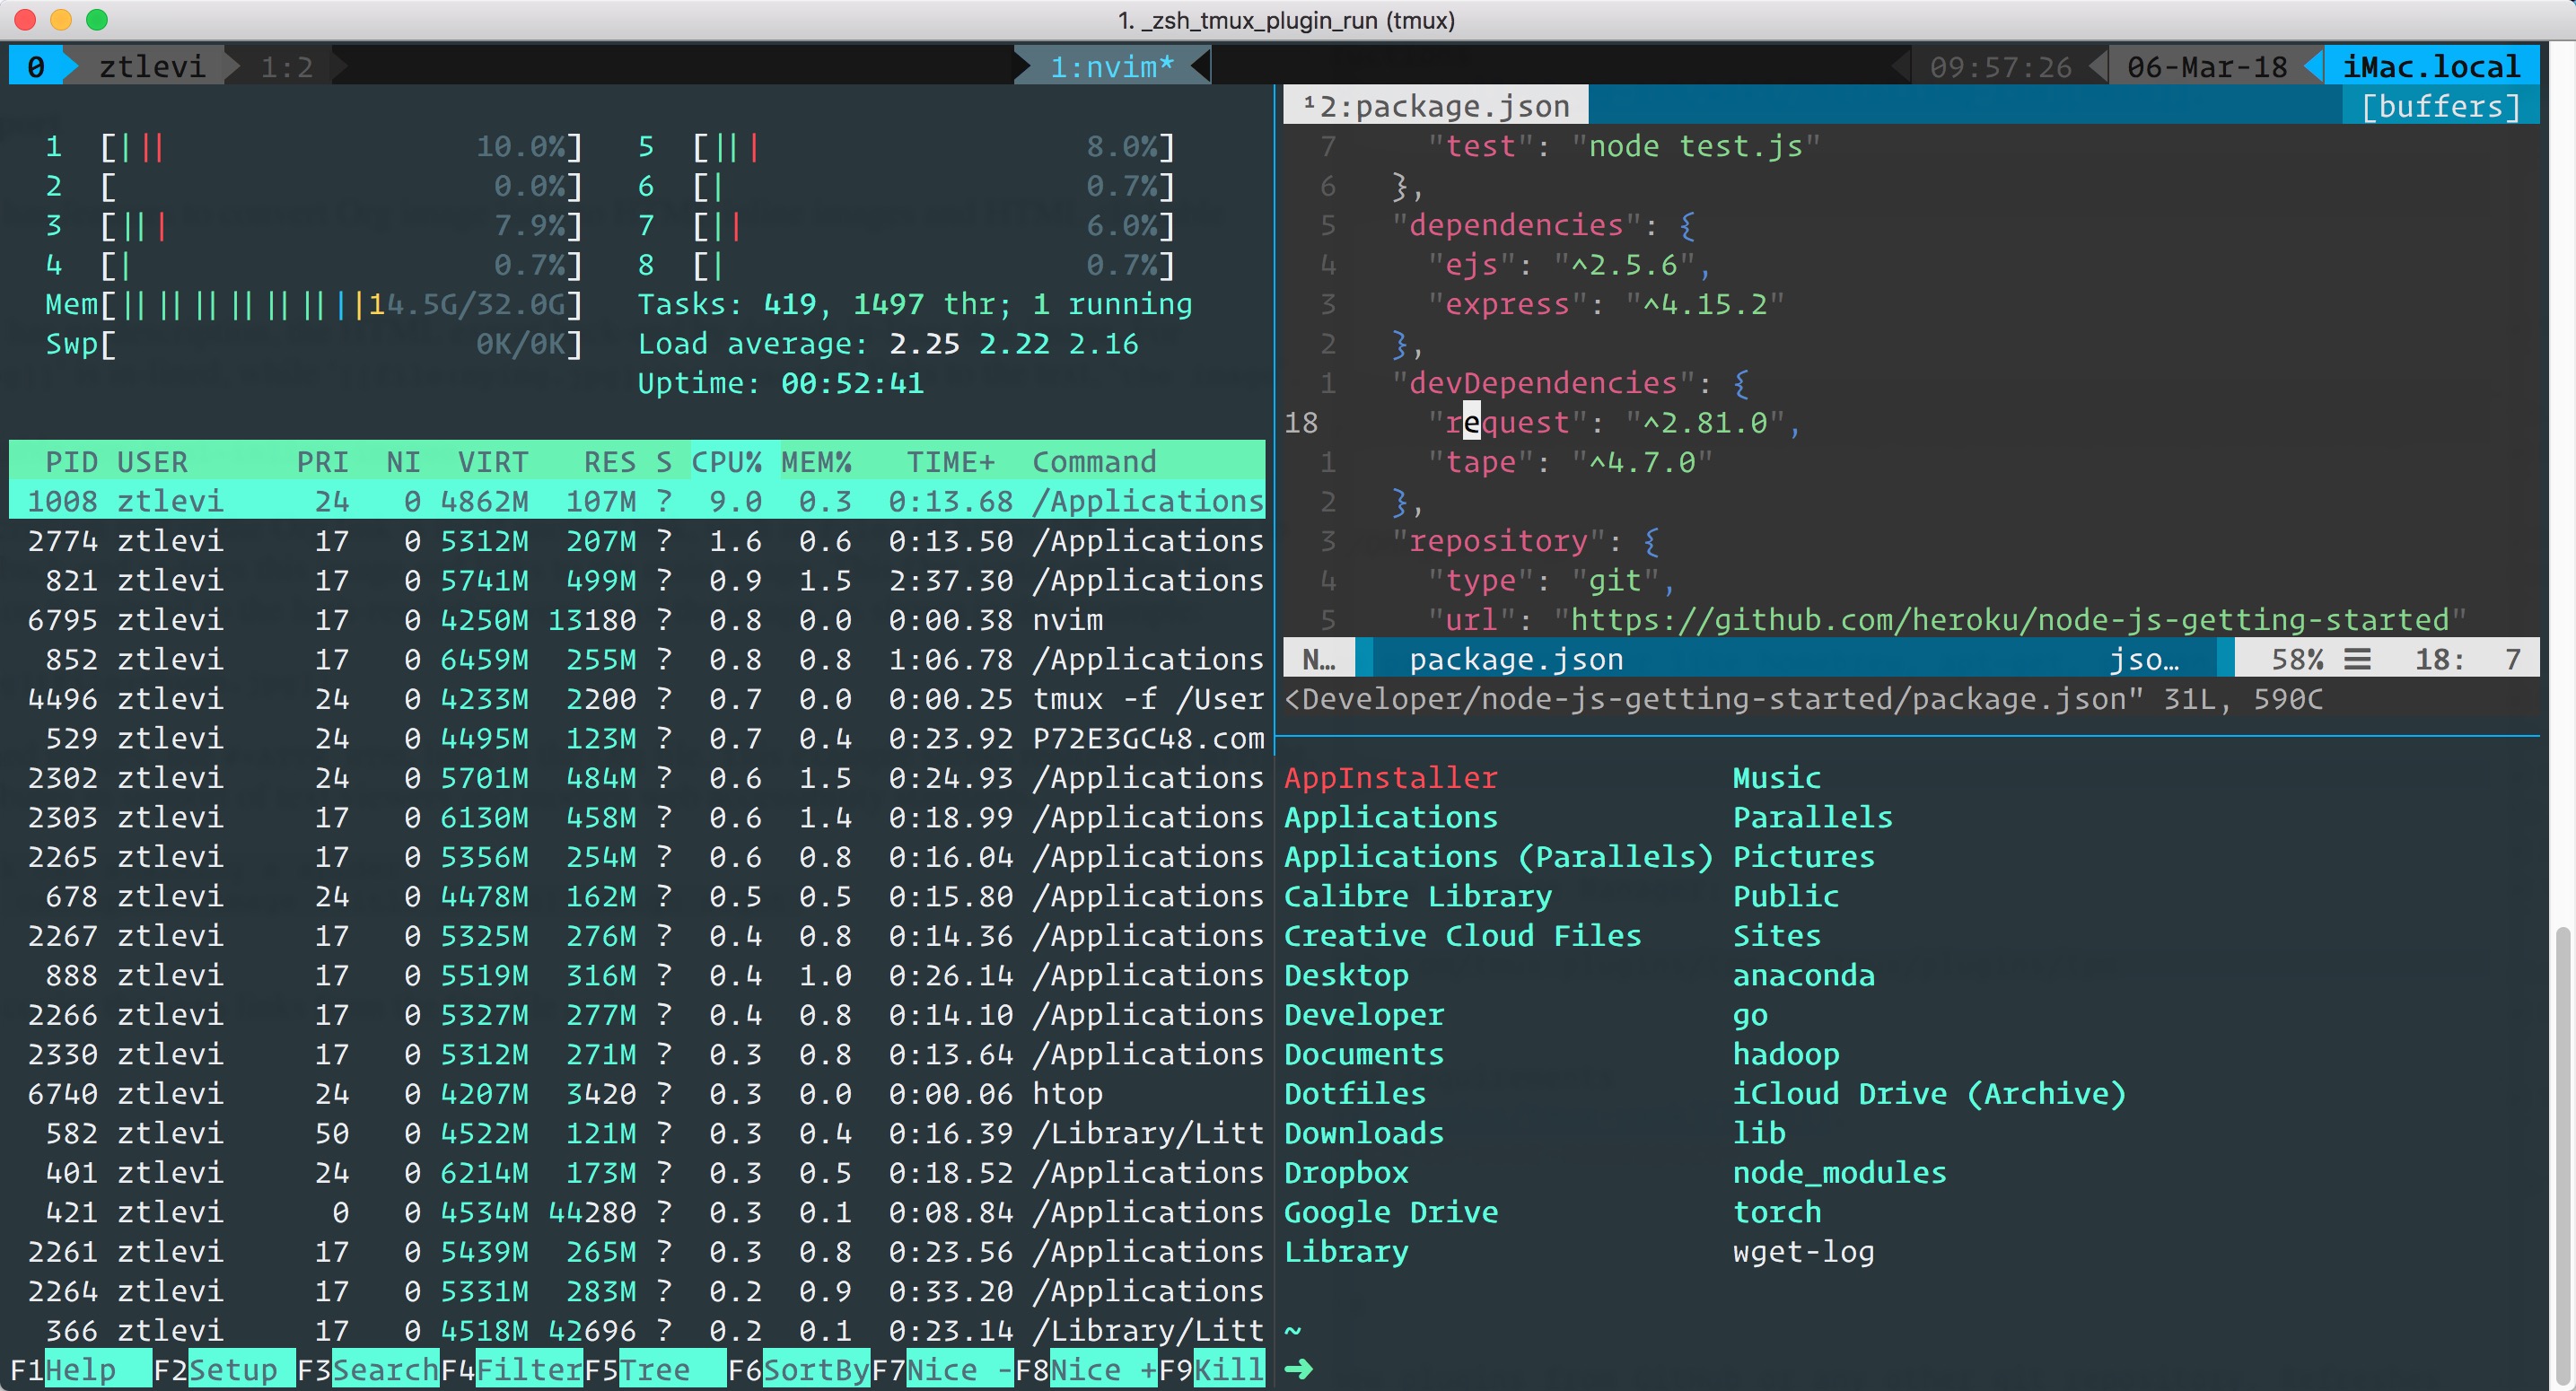Screen dimensions: 2576x1391
Task: Click the Developer directory in listing
Action: pyautogui.click(x=1363, y=1015)
